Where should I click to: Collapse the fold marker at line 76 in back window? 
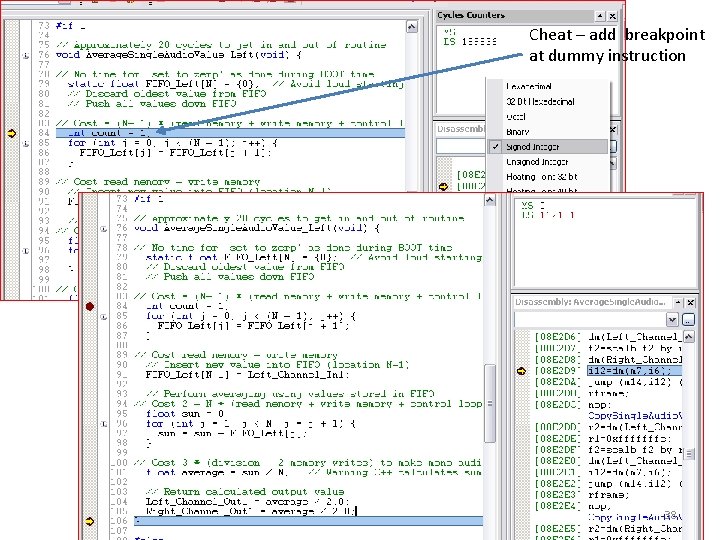pos(26,56)
